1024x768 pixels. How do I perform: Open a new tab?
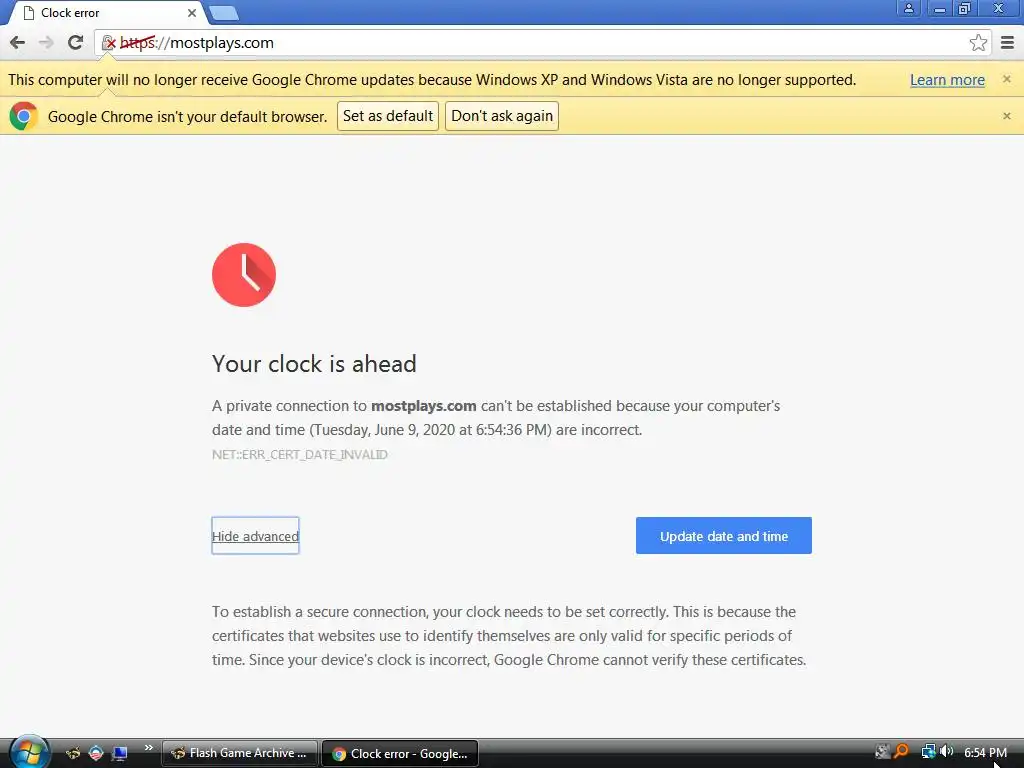[x=225, y=13]
